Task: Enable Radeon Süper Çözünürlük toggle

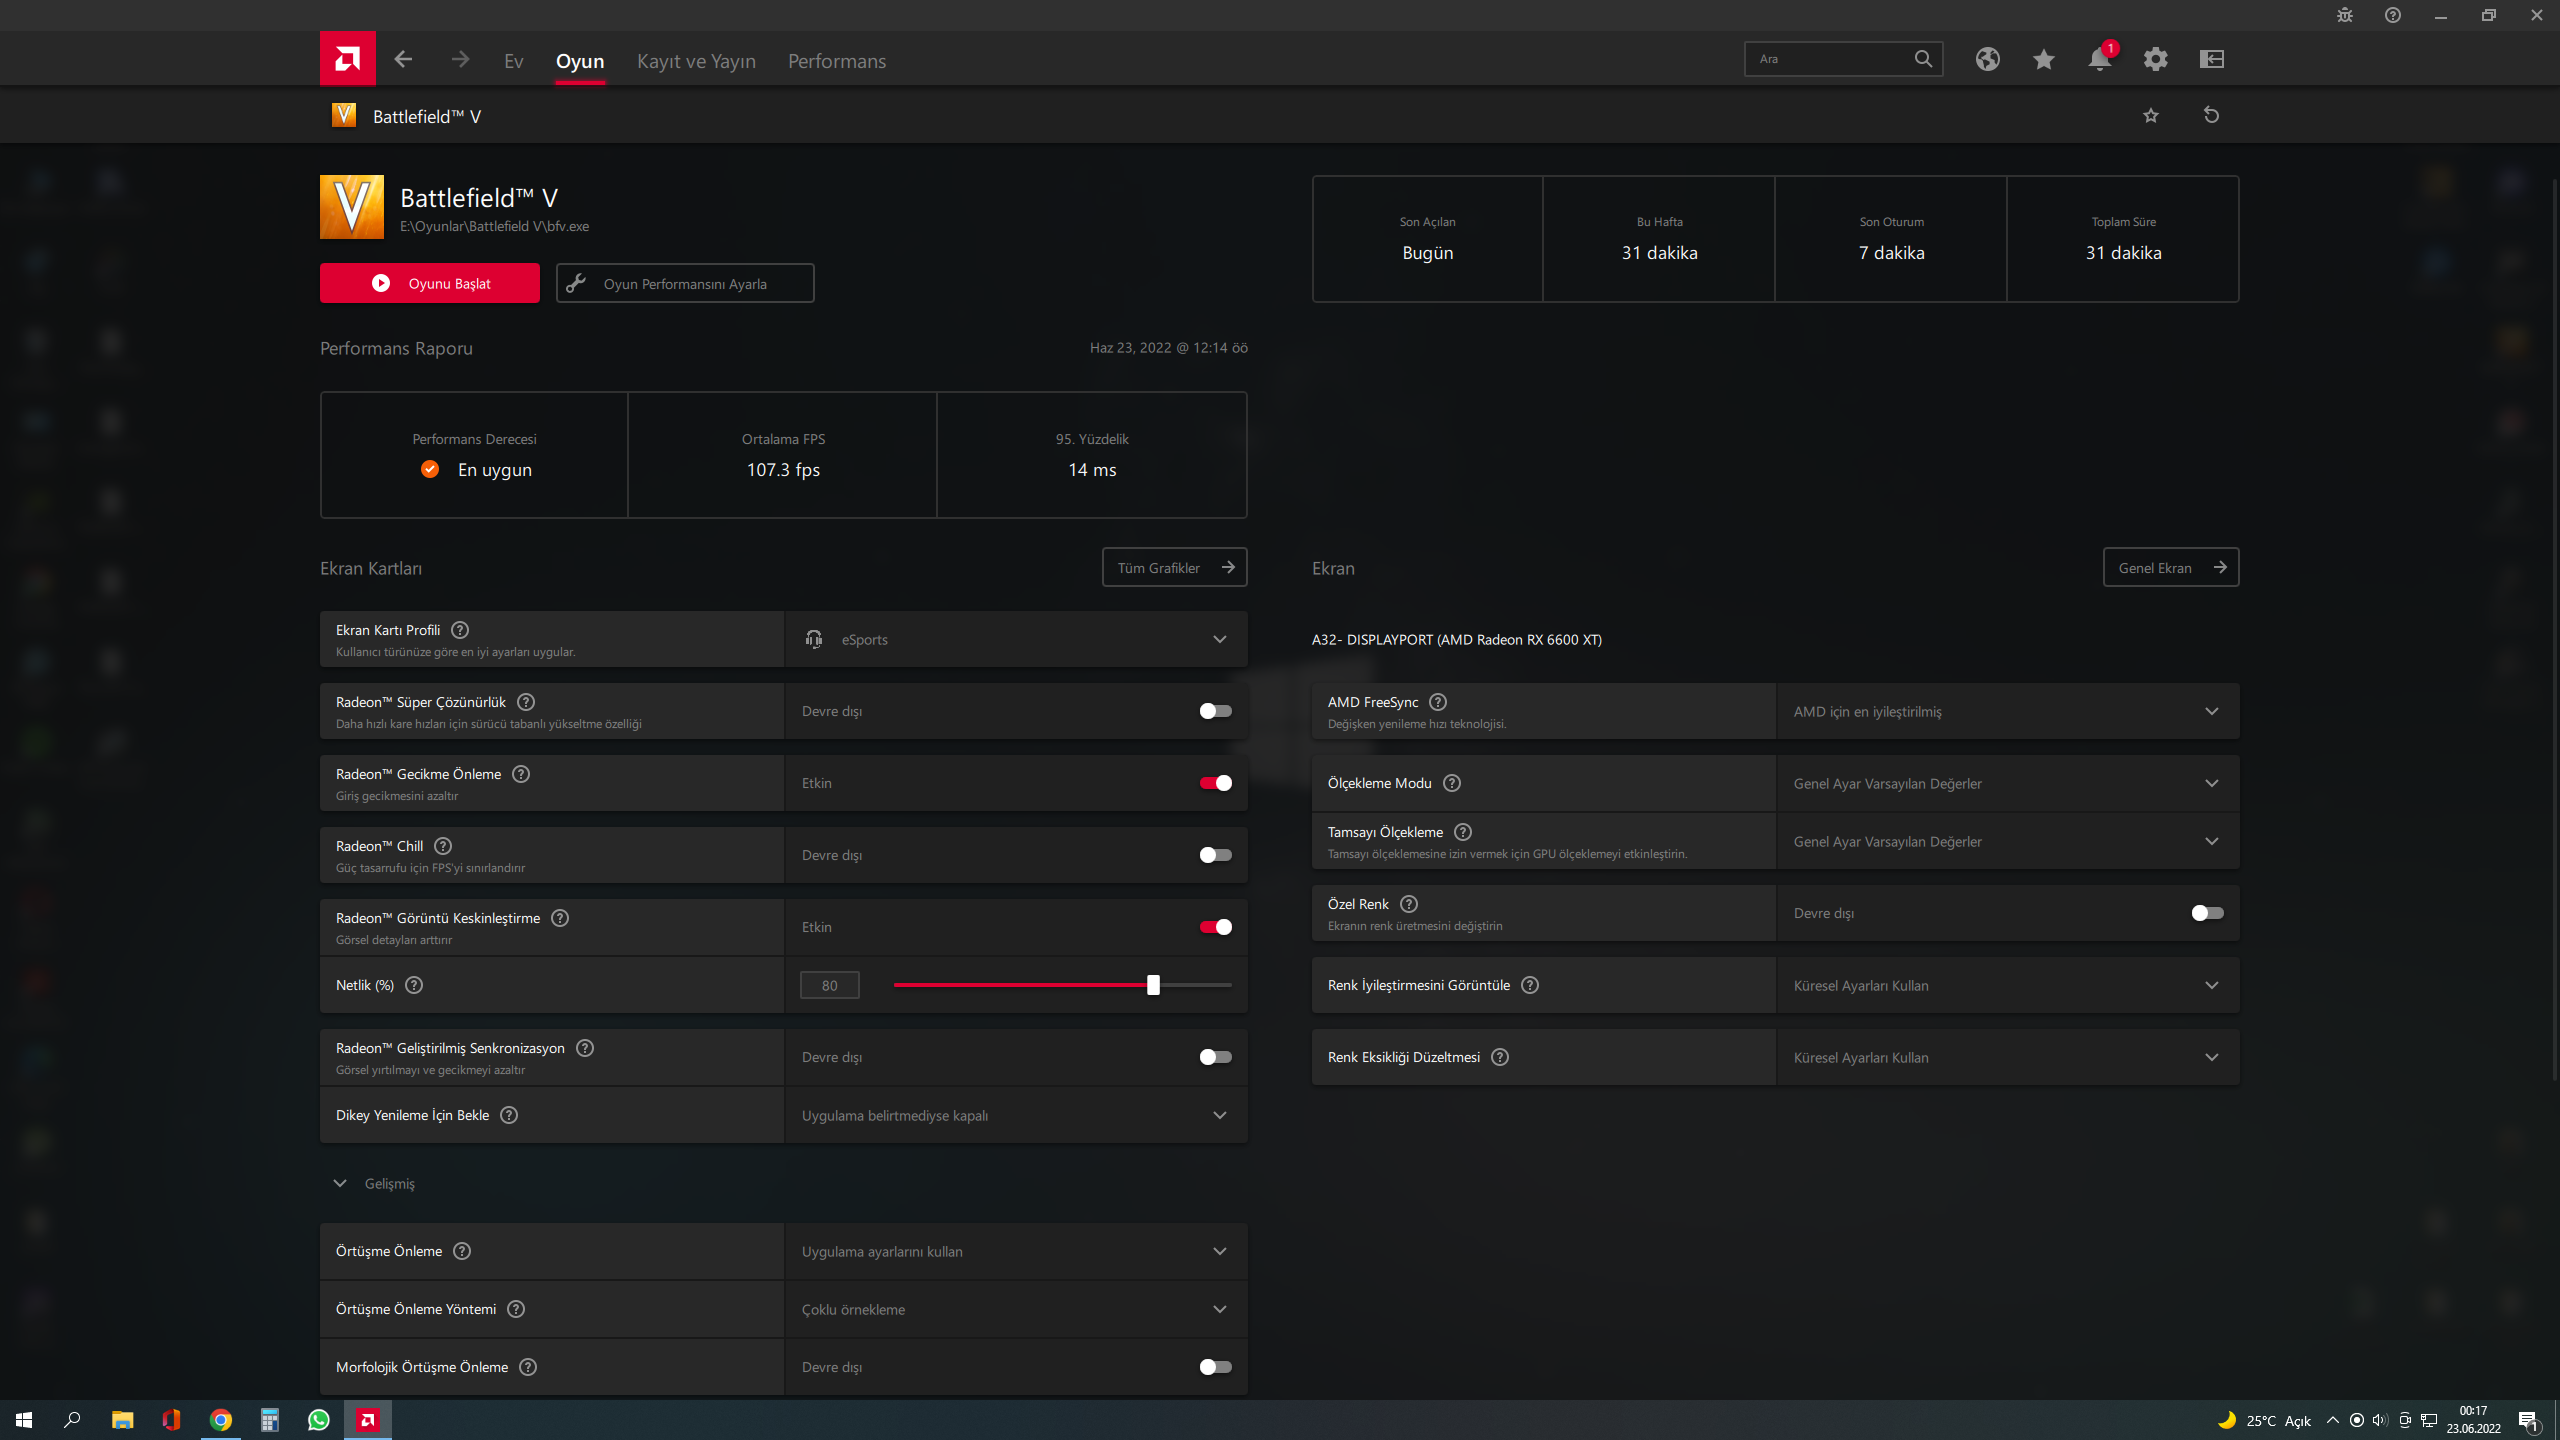Action: (x=1215, y=711)
